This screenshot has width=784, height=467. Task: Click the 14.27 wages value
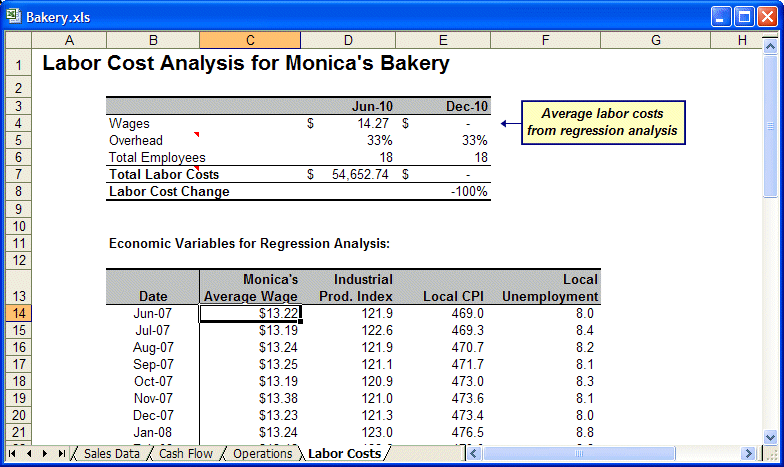click(x=373, y=123)
